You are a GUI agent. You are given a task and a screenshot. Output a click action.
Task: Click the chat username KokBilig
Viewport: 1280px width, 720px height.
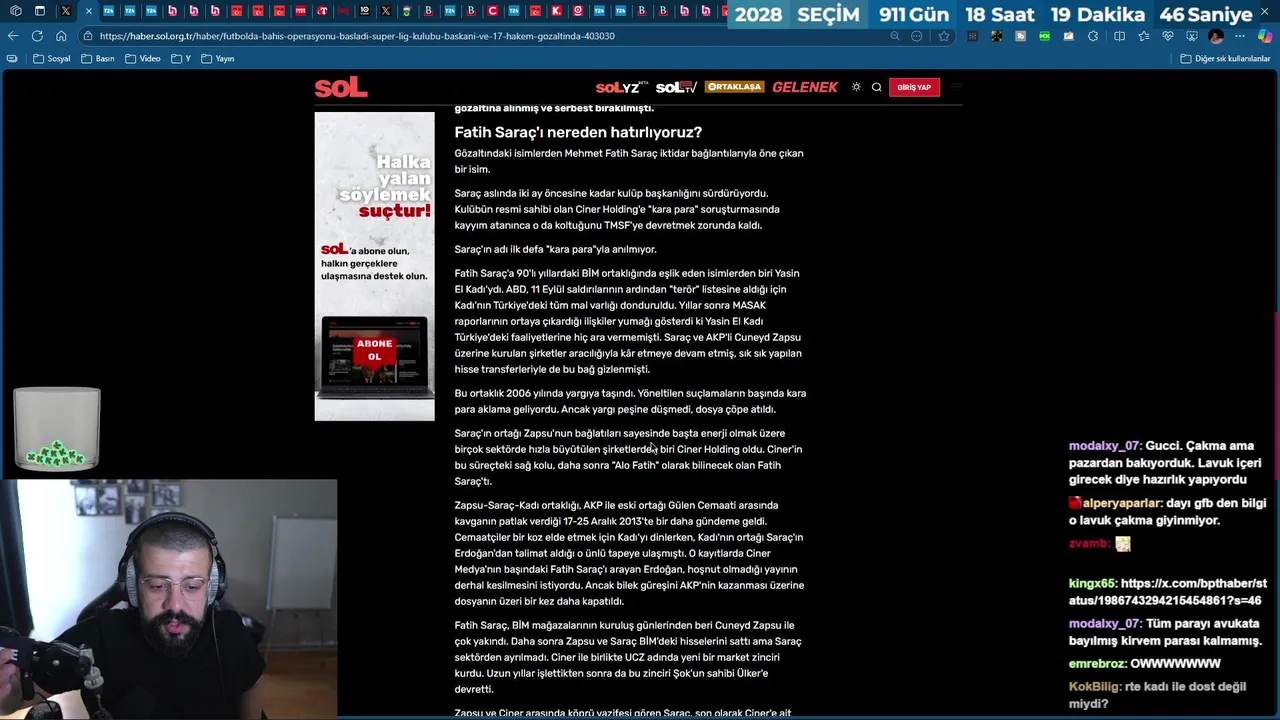tap(1095, 687)
